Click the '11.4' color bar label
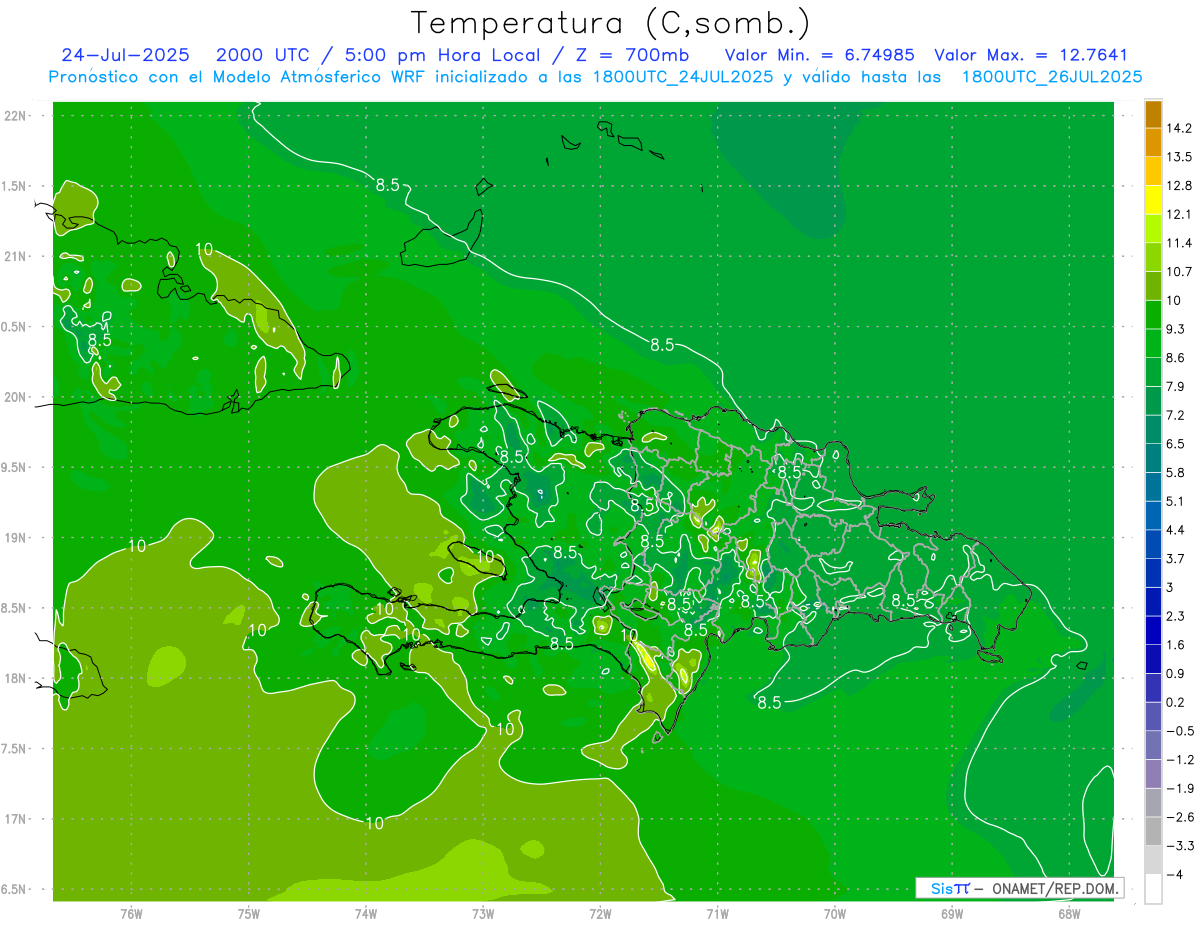The width and height of the screenshot is (1200, 927). (1181, 243)
